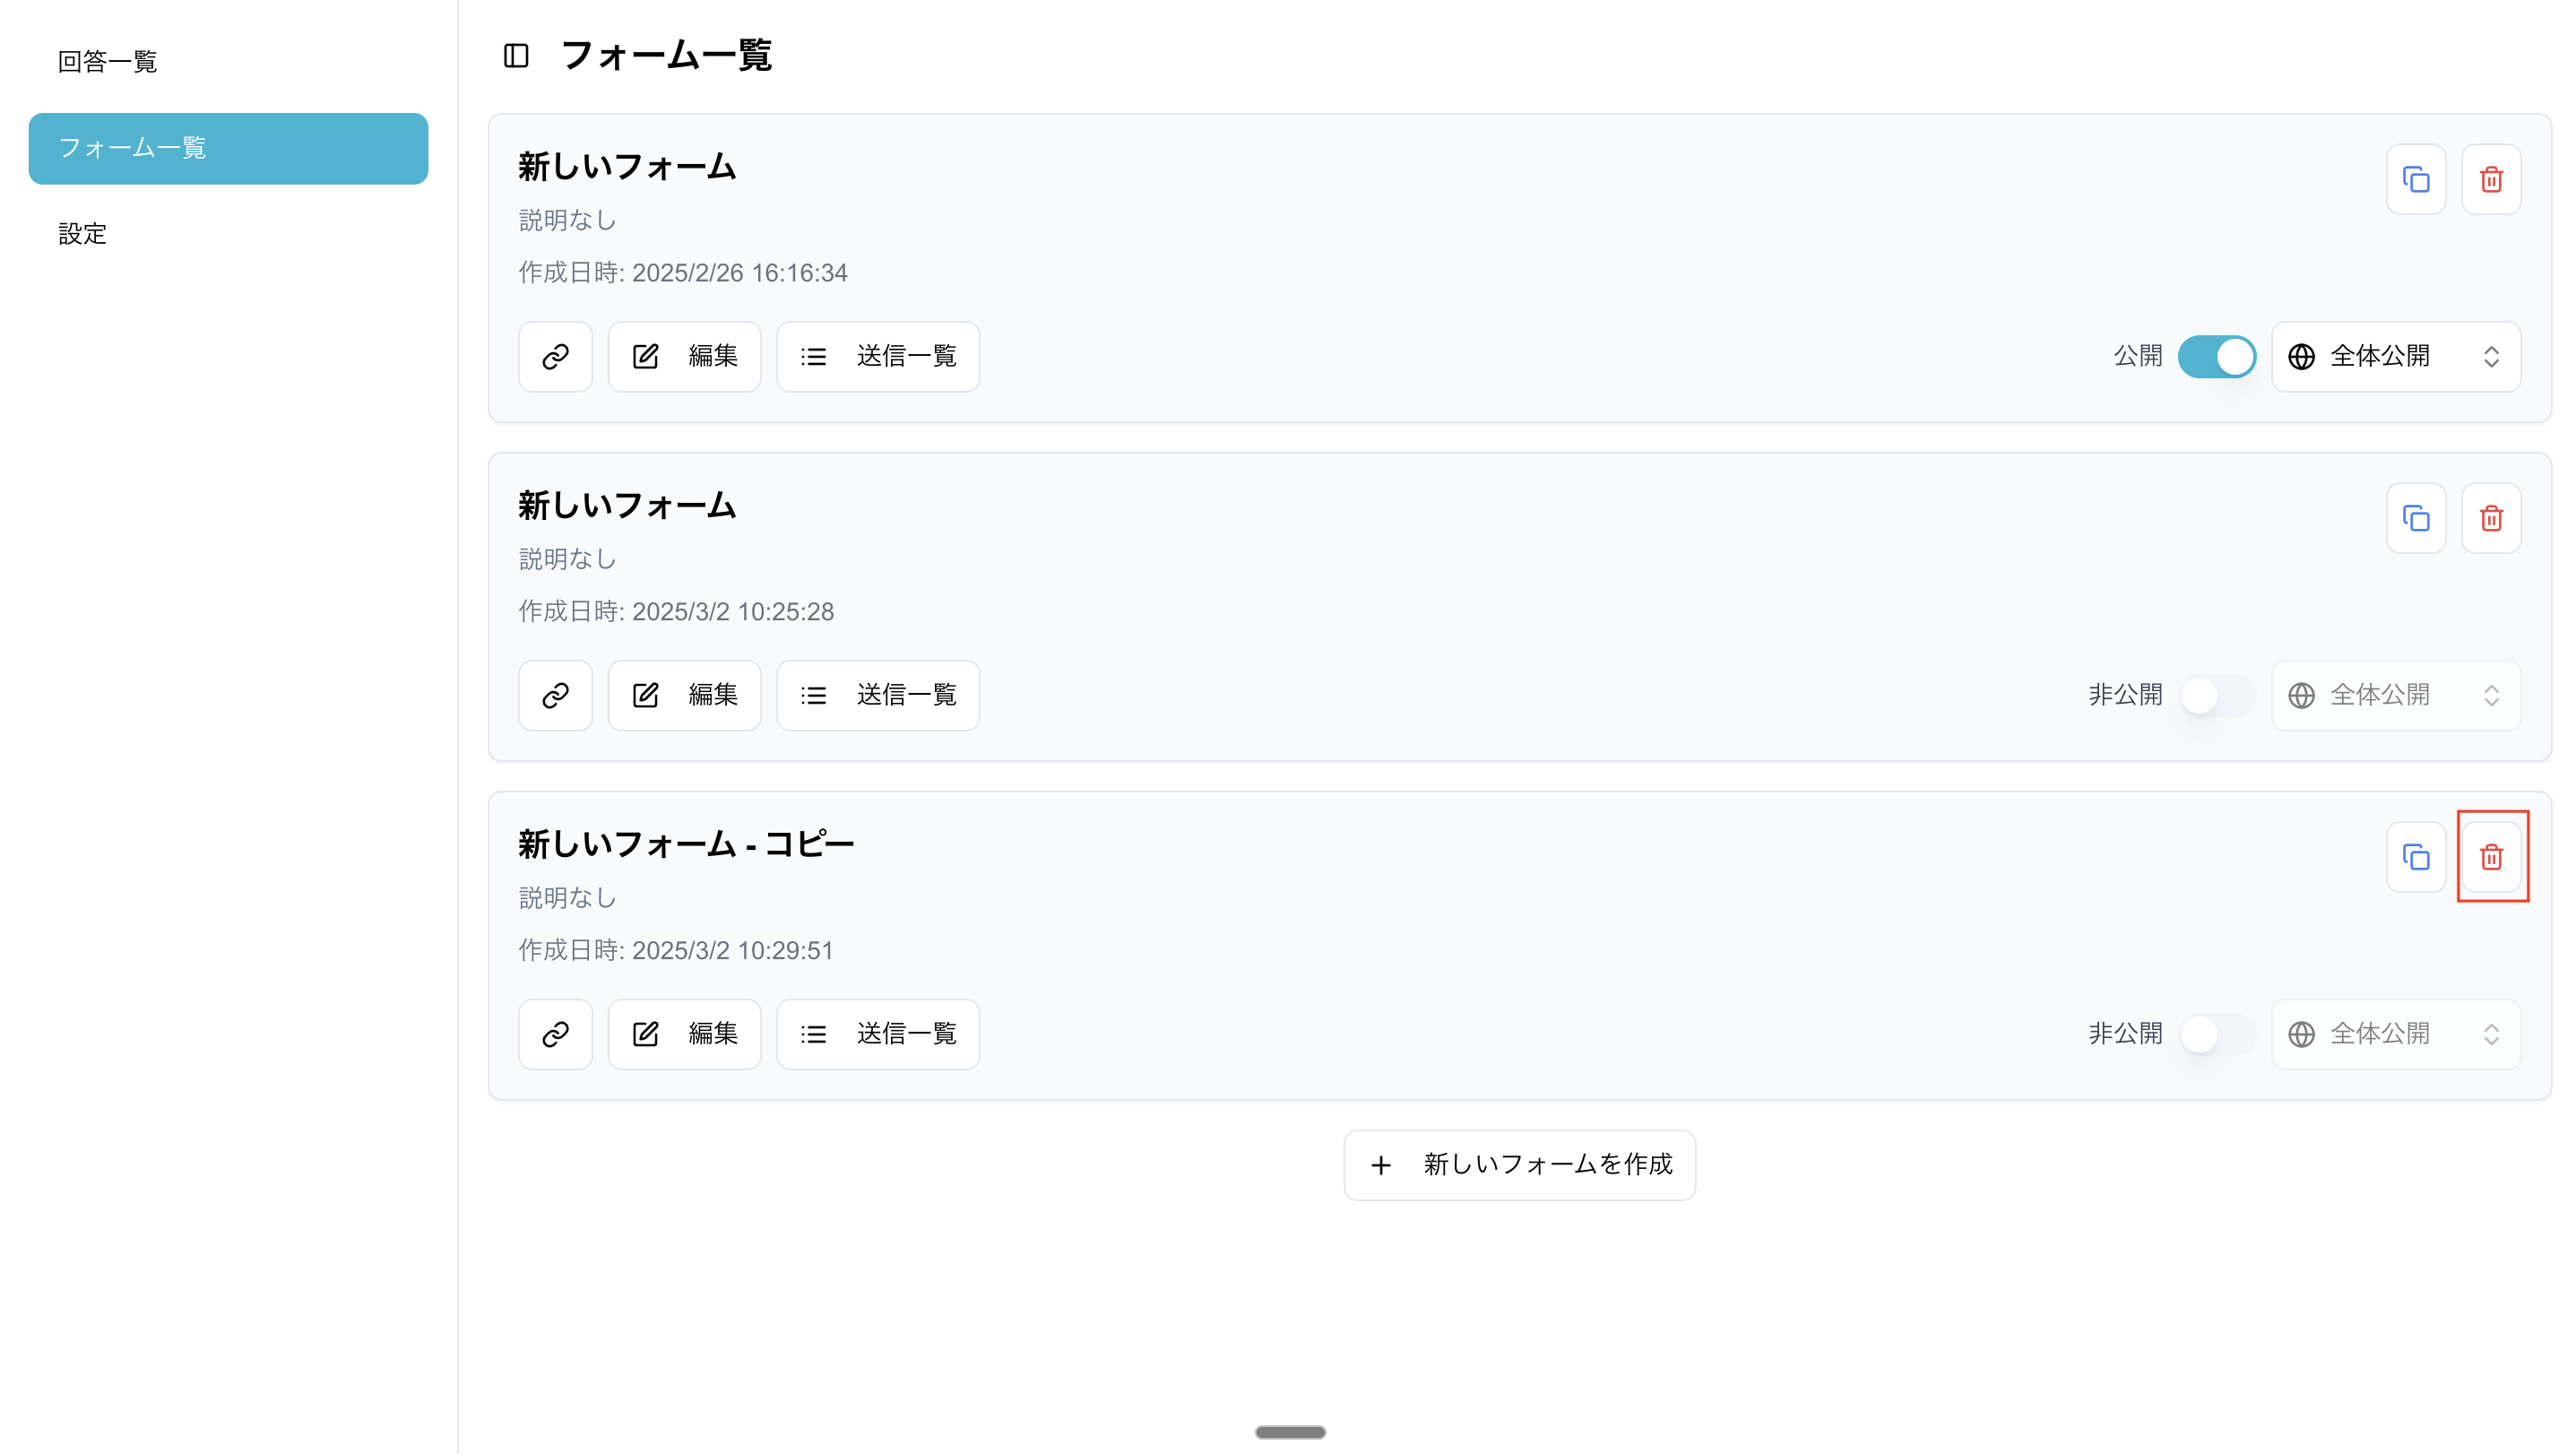Delete the form created 2025/3/2 10:25:28
Image resolution: width=2576 pixels, height=1454 pixels.
(x=2490, y=519)
